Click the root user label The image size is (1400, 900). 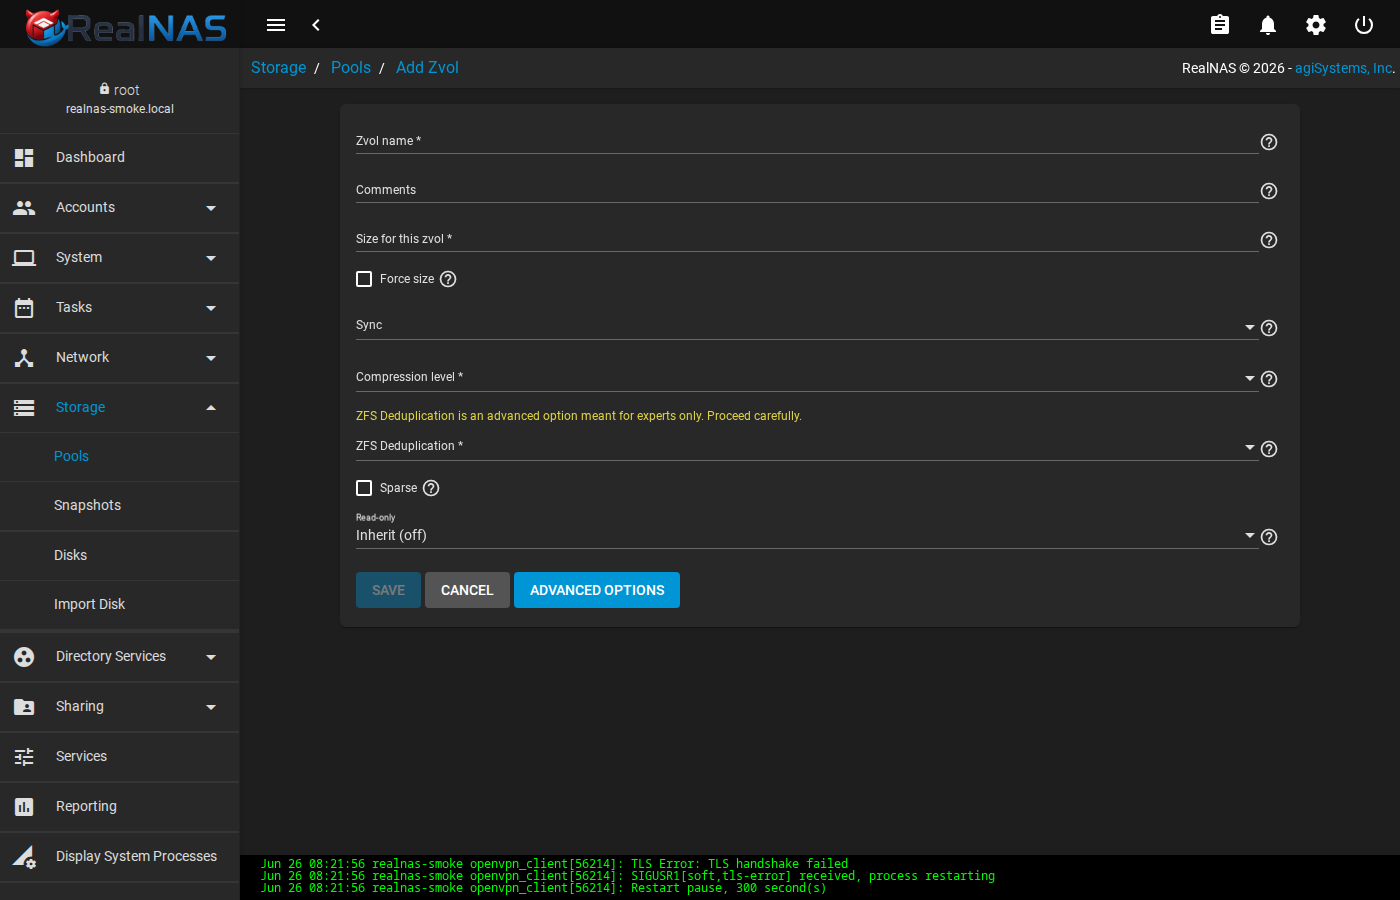coord(120,90)
